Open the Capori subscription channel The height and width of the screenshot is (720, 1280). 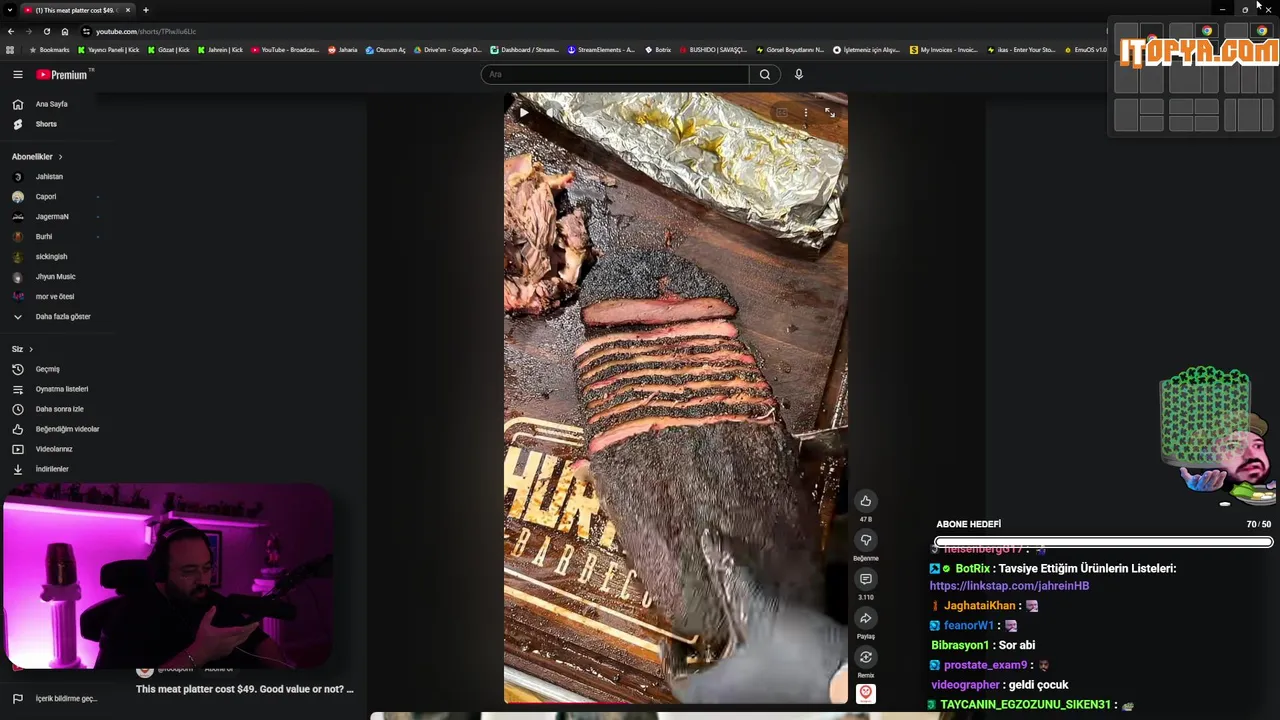[x=46, y=197]
